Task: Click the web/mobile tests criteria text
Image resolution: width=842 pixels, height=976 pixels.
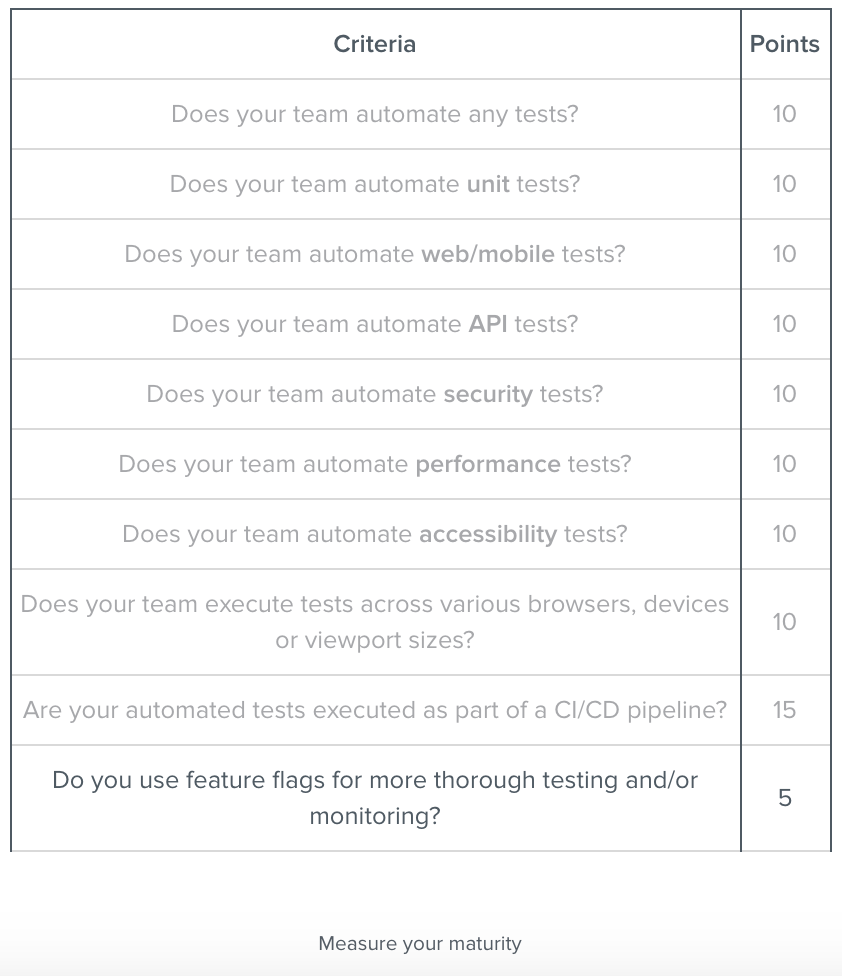Action: pos(375,254)
